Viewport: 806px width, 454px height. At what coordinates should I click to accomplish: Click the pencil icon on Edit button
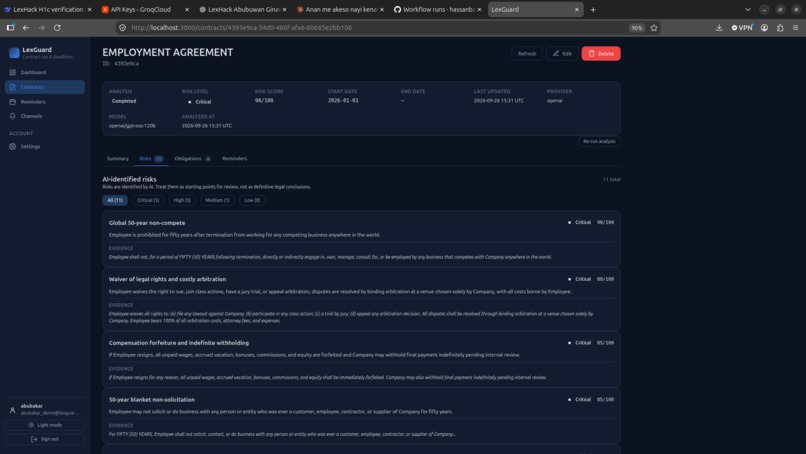coord(556,53)
